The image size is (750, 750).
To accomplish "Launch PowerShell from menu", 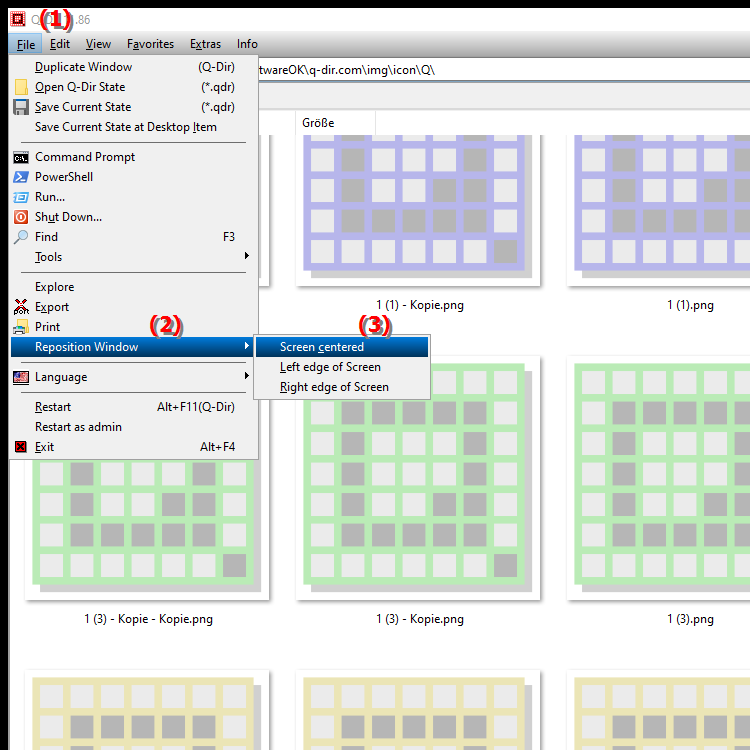I will 133,177.
